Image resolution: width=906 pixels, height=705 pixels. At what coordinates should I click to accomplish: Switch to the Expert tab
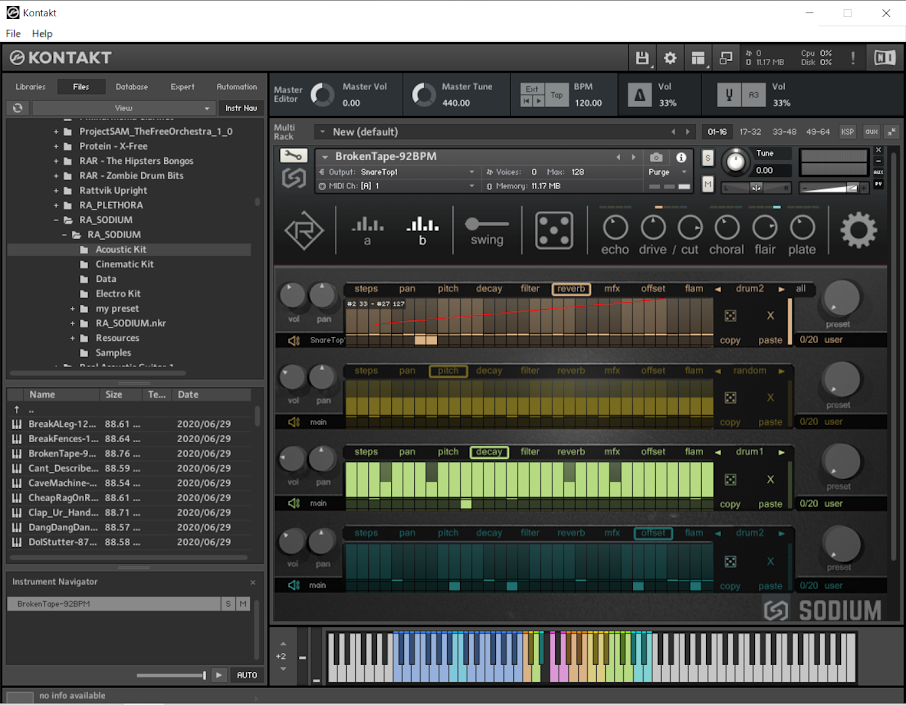click(x=183, y=87)
